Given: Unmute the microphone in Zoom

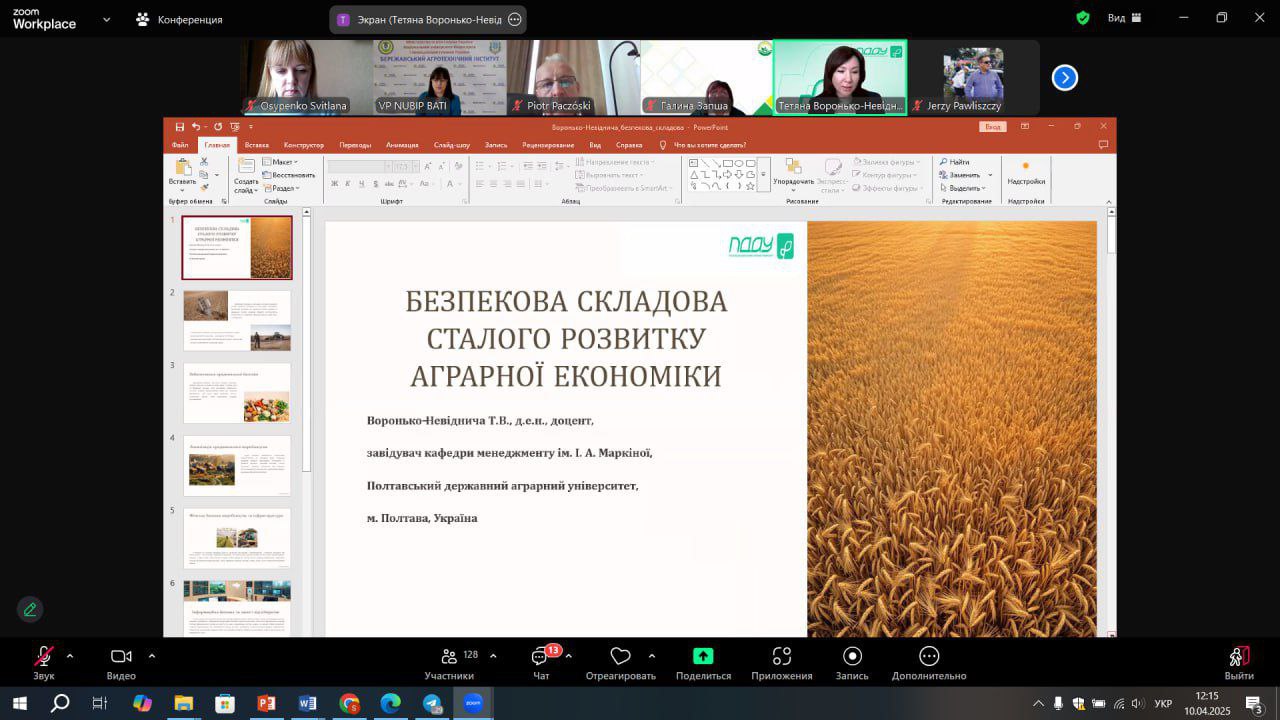Looking at the screenshot, I should 43,656.
